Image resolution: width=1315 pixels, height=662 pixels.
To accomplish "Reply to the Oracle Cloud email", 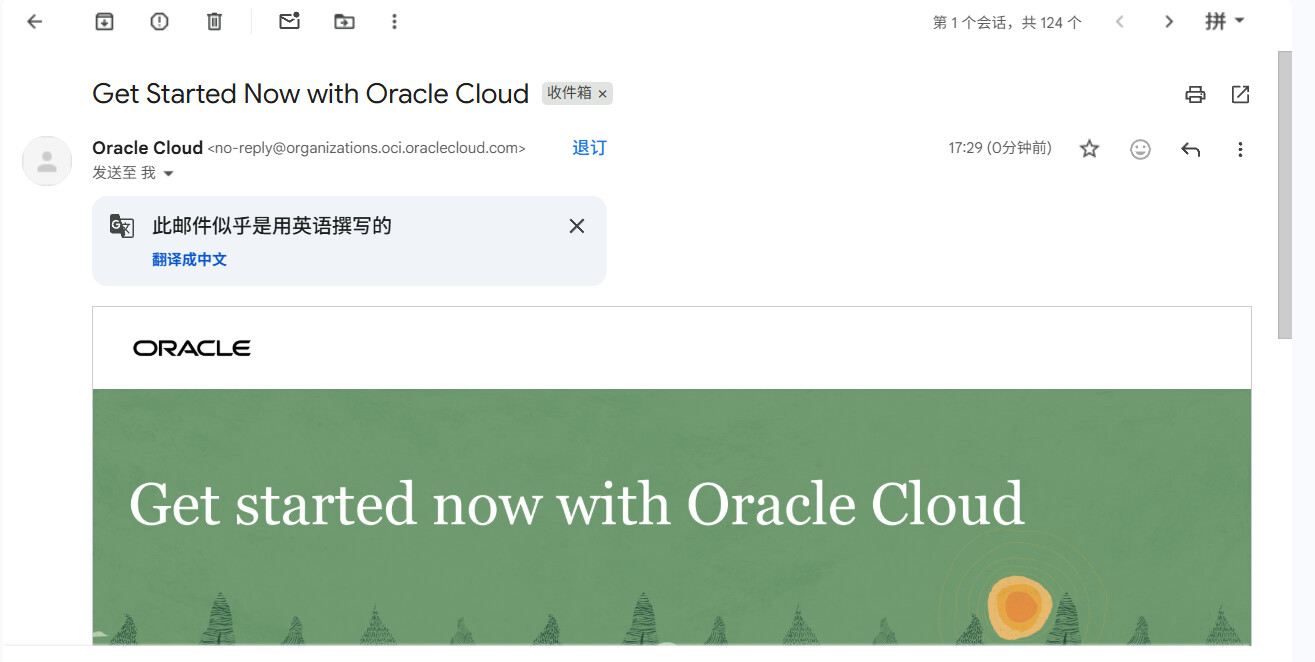I will [x=1190, y=149].
